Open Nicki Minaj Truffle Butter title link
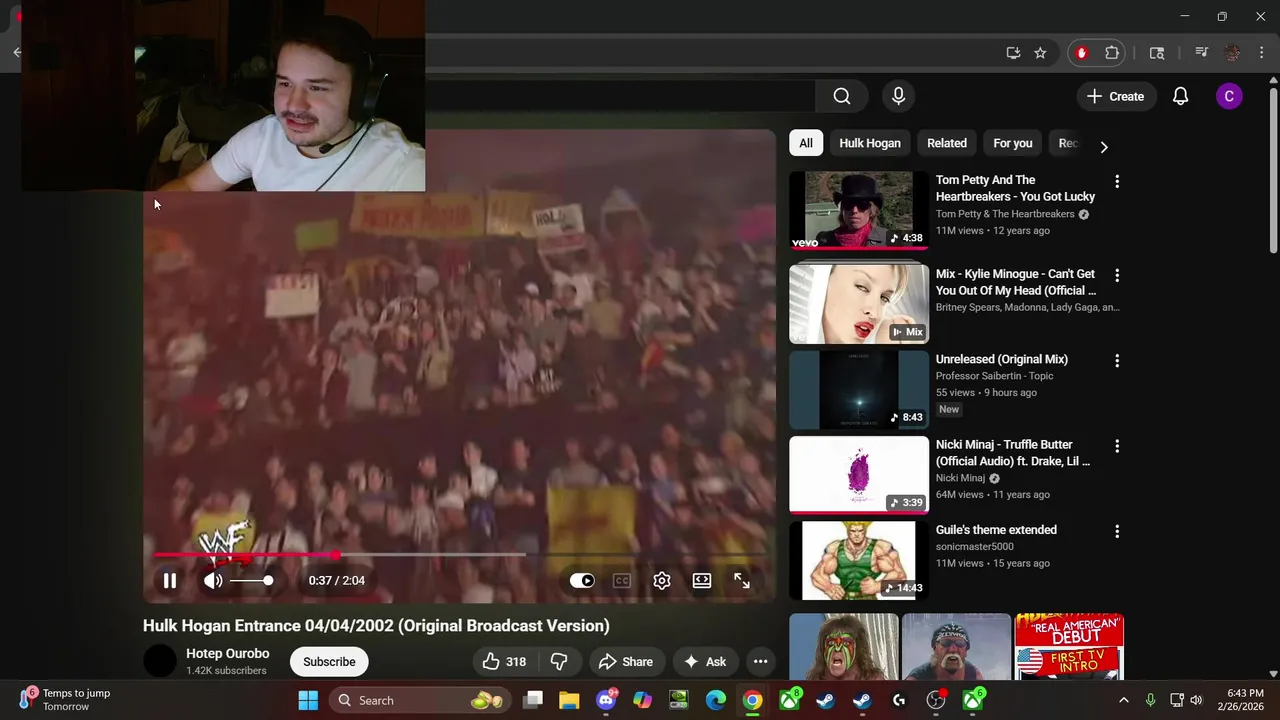This screenshot has height=720, width=1280. coord(1013,453)
